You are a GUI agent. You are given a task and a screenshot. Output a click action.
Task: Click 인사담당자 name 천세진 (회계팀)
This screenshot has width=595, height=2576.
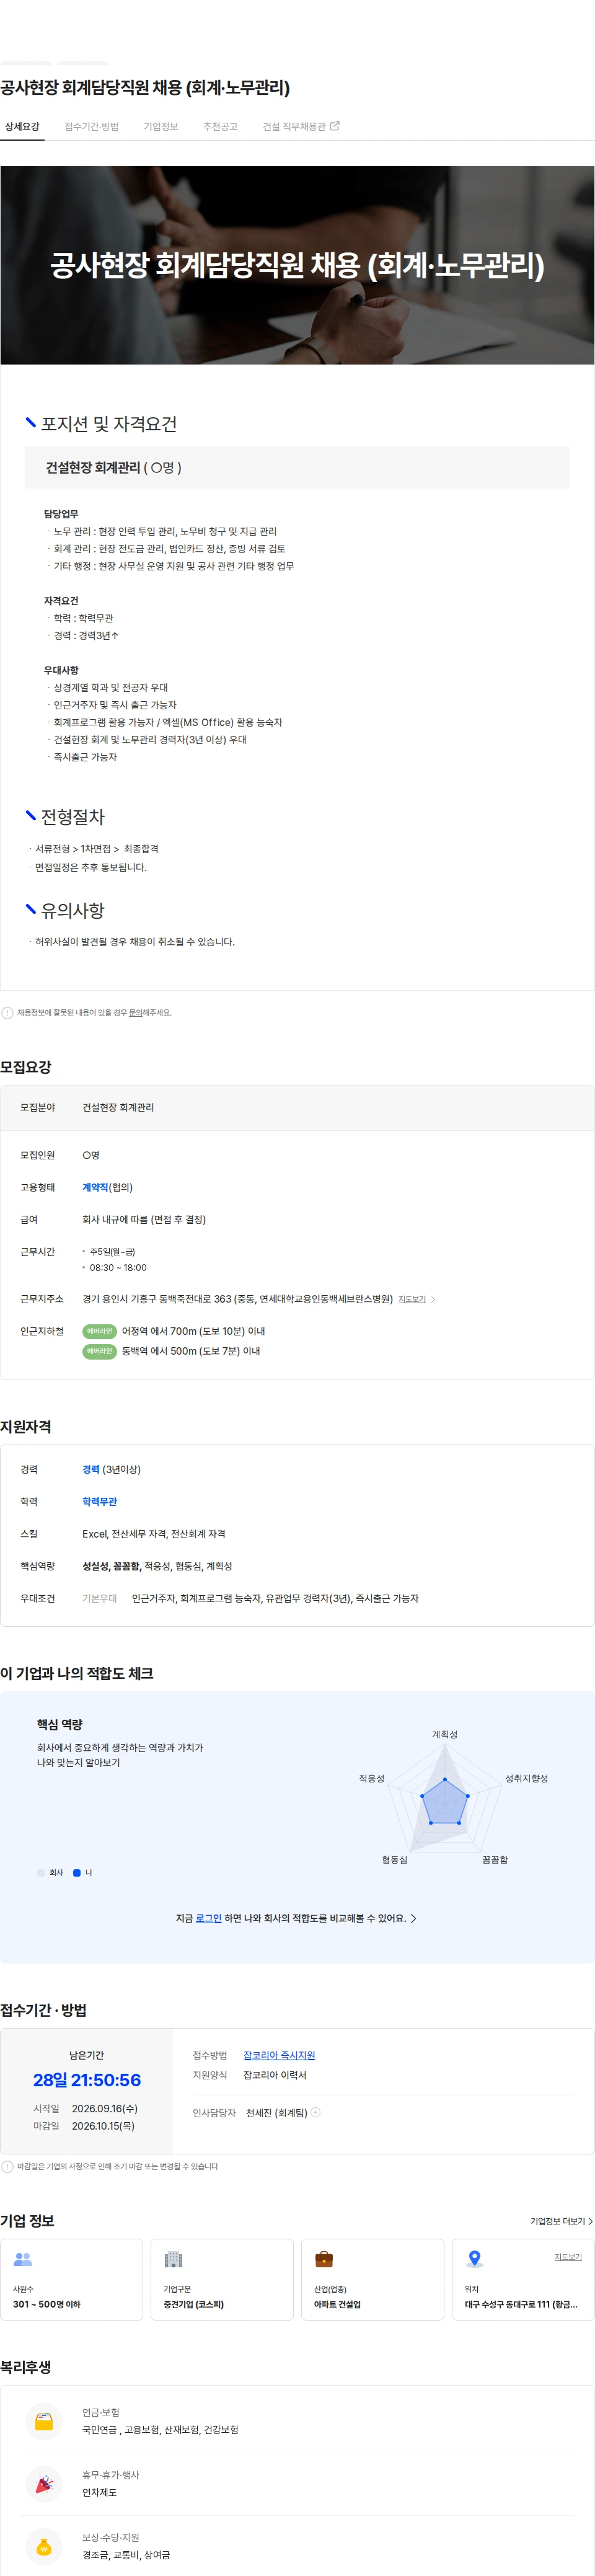tap(277, 2112)
